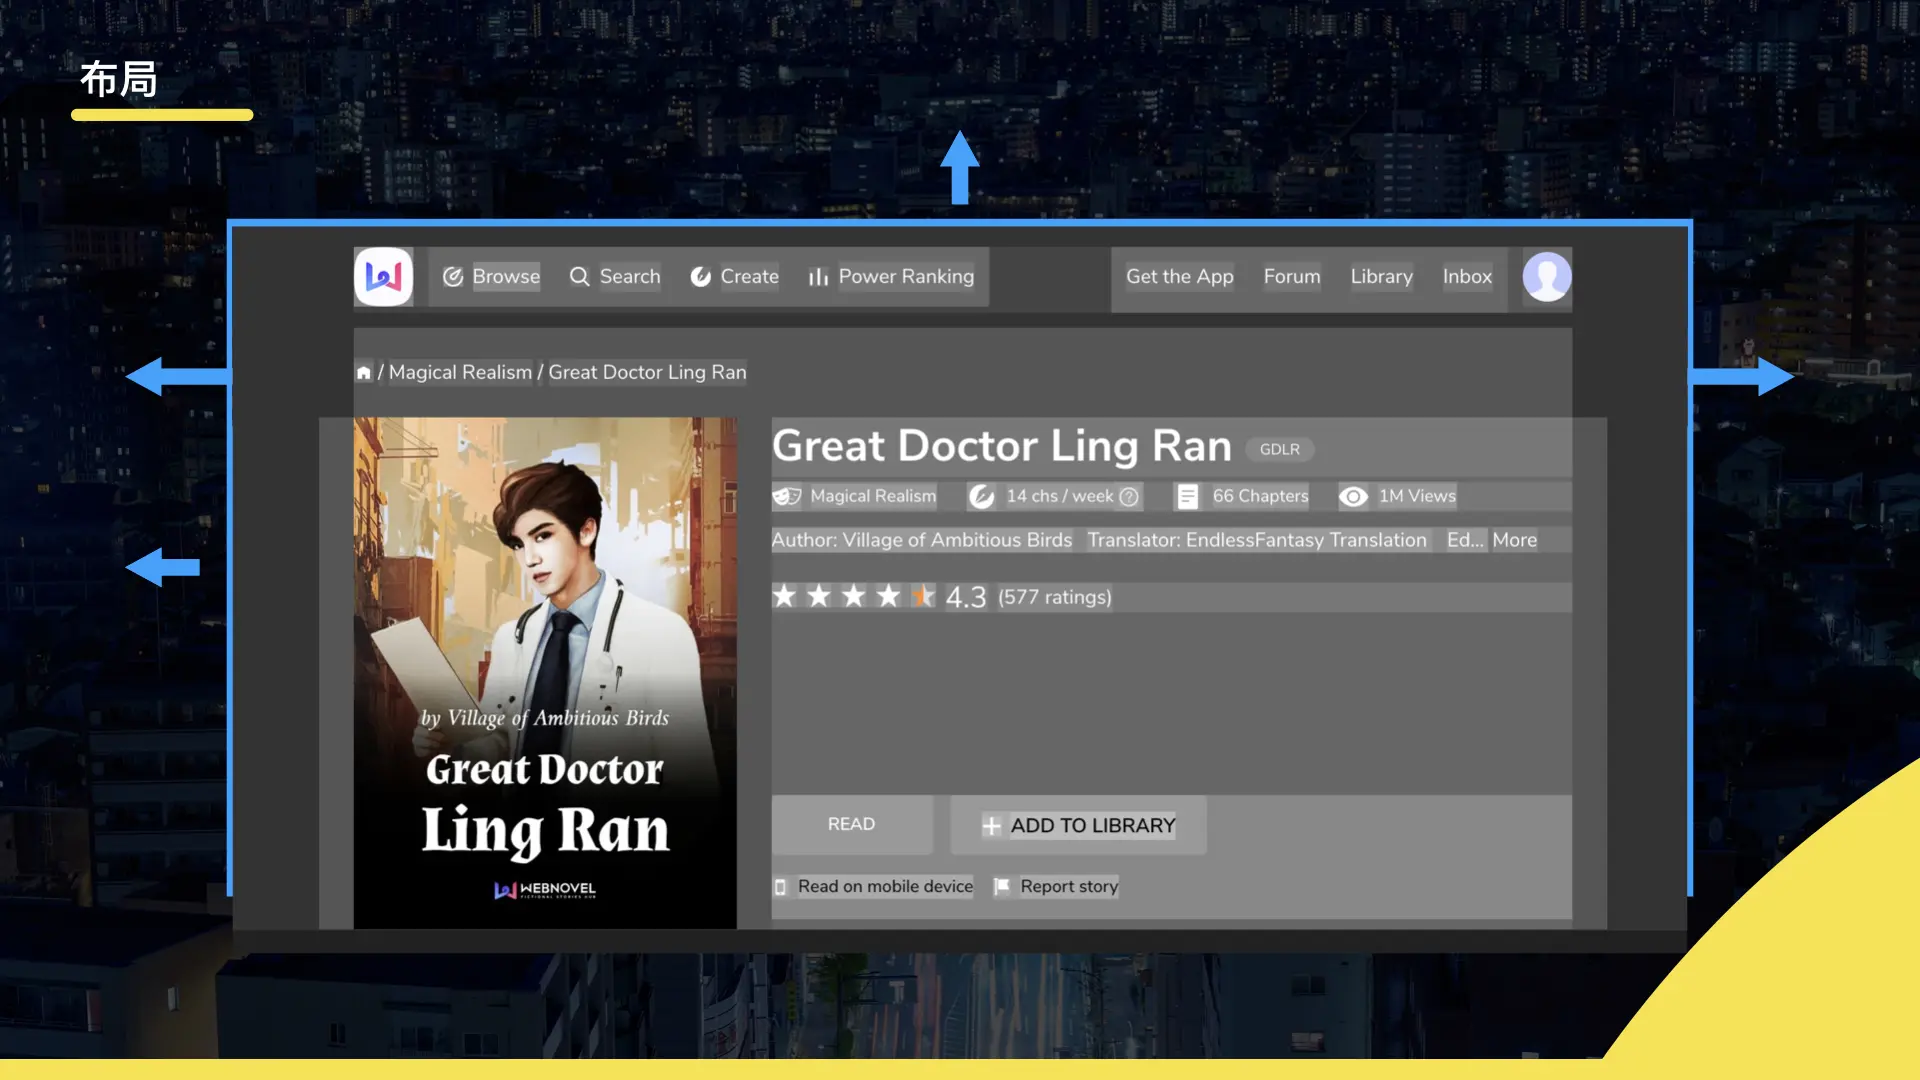
Task: Click the Webnovel logo icon
Action: pos(383,276)
